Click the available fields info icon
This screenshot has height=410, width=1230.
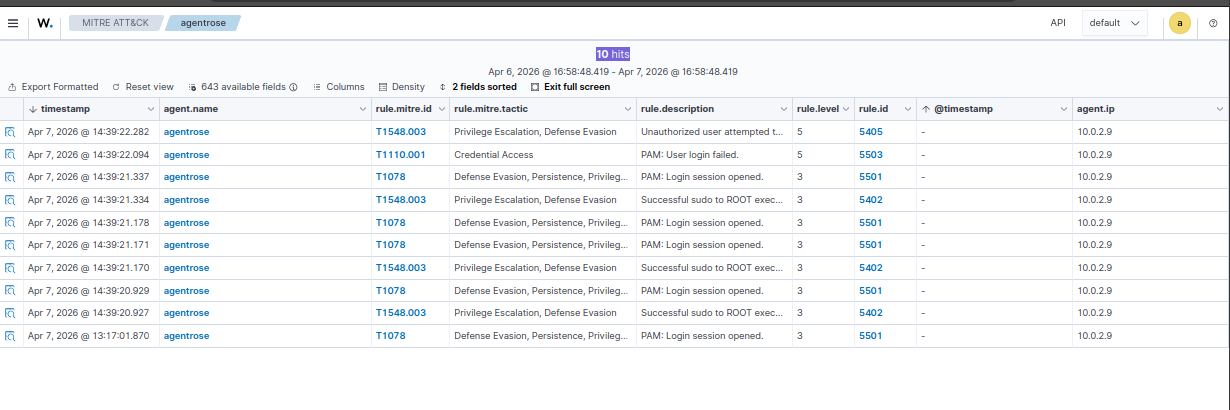293,87
